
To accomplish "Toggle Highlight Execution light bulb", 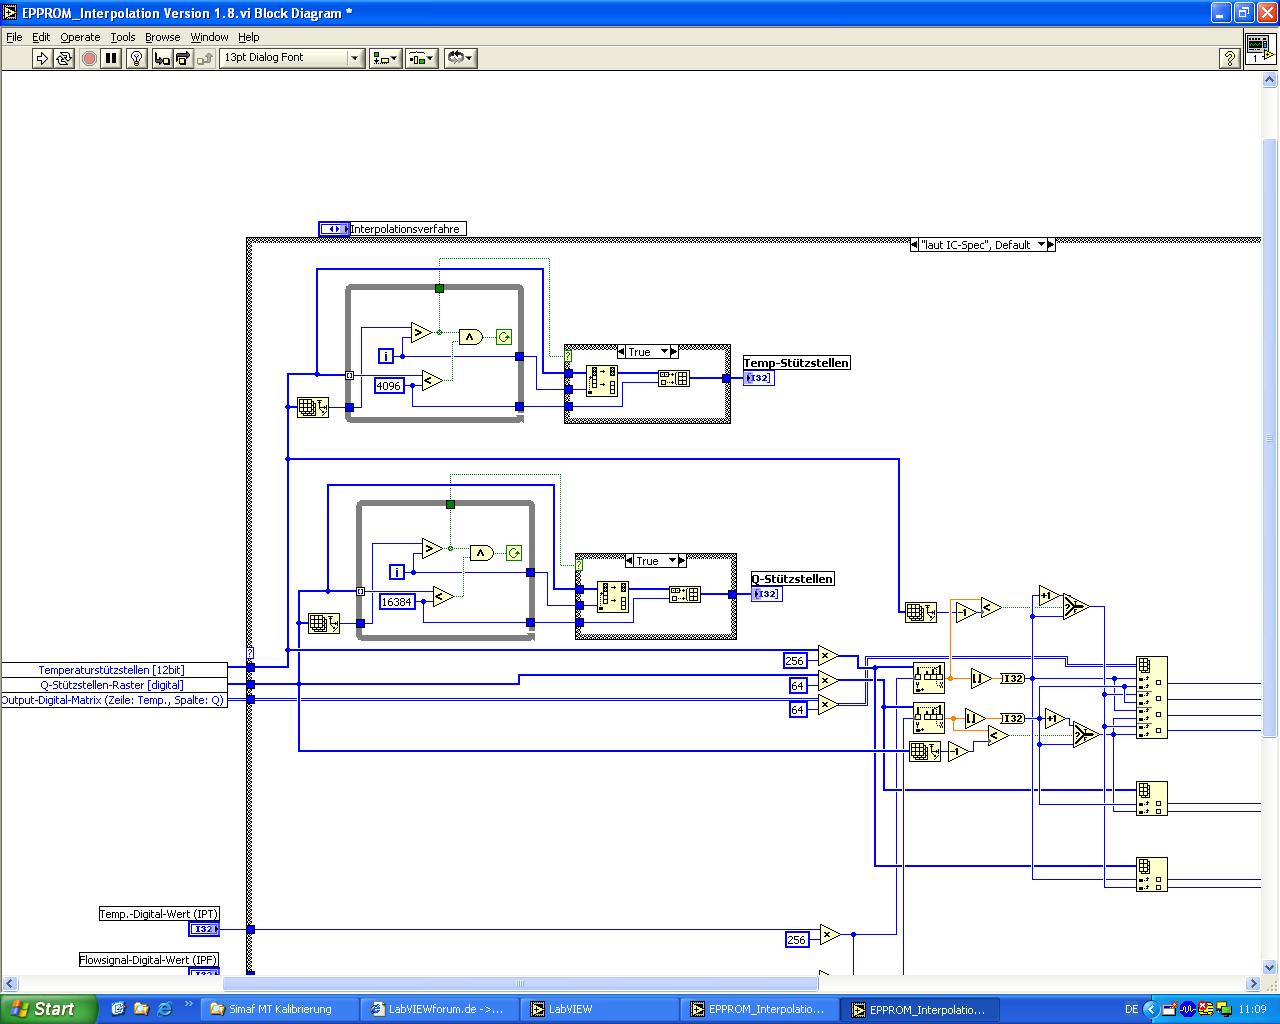I will [x=138, y=58].
